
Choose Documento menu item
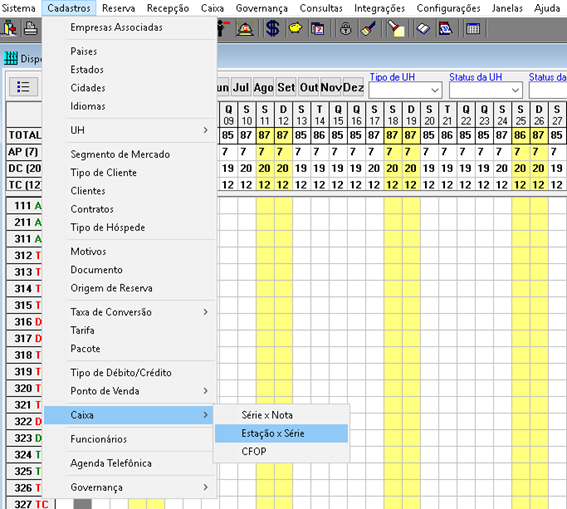[129, 270]
